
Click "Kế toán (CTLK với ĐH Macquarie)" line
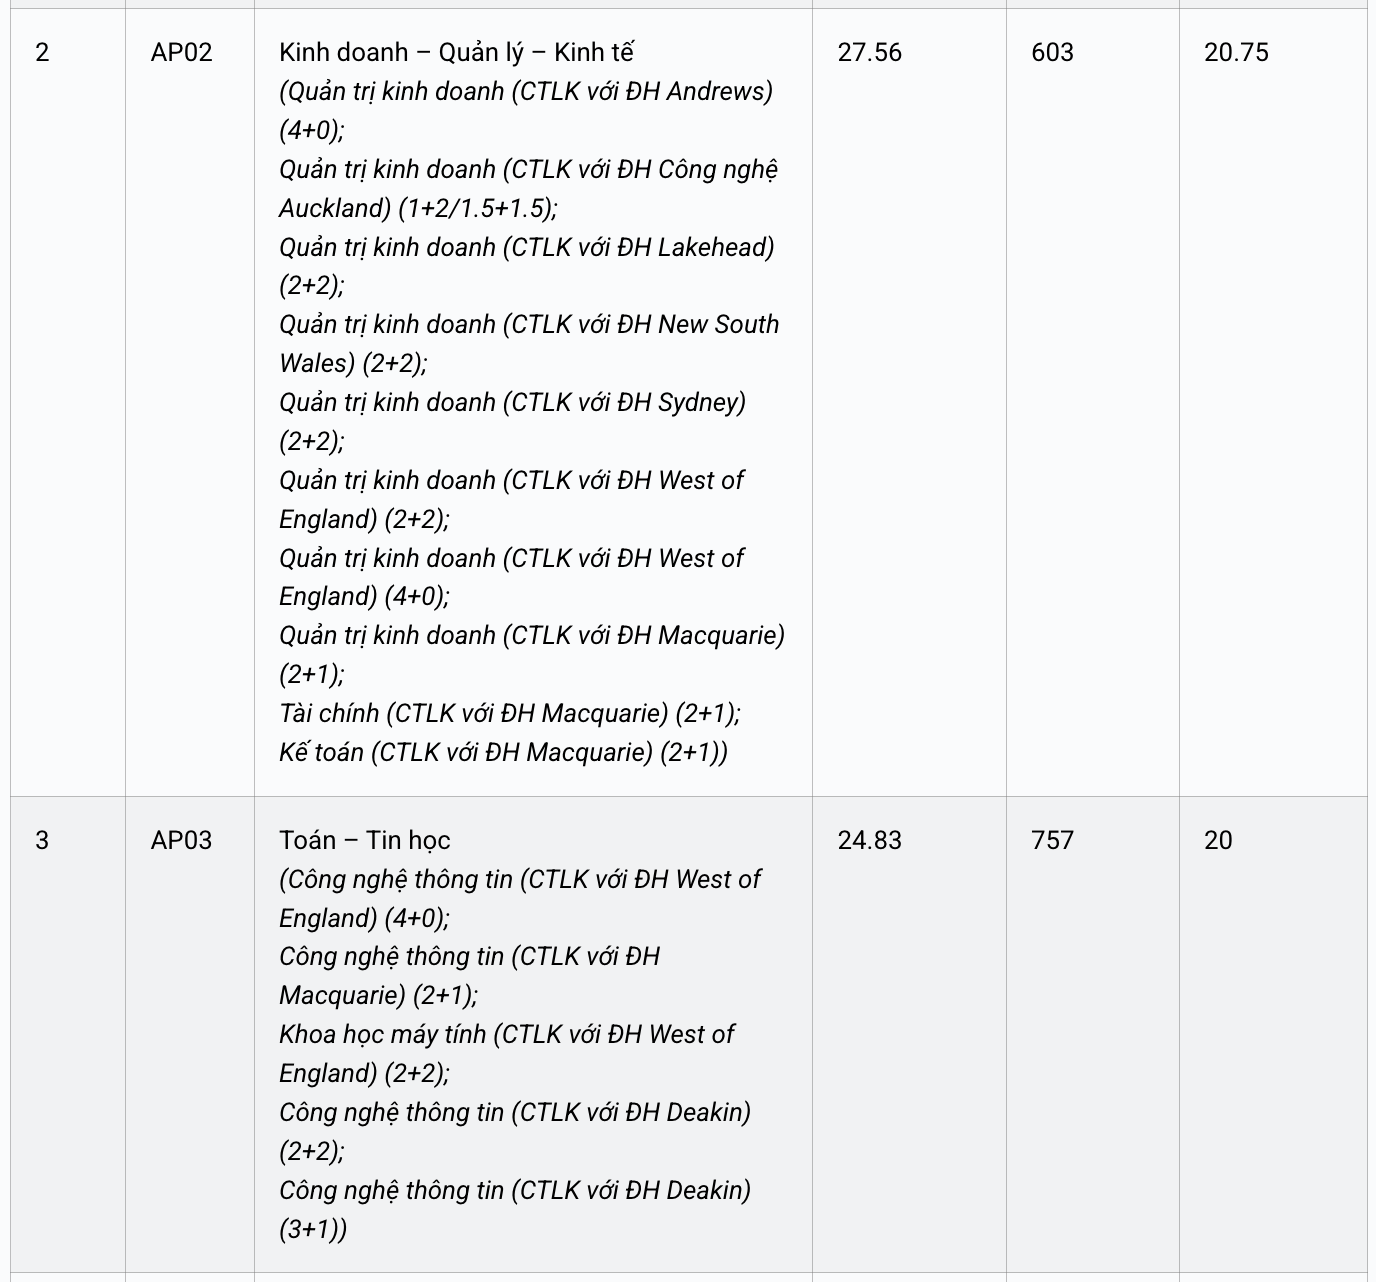(503, 752)
